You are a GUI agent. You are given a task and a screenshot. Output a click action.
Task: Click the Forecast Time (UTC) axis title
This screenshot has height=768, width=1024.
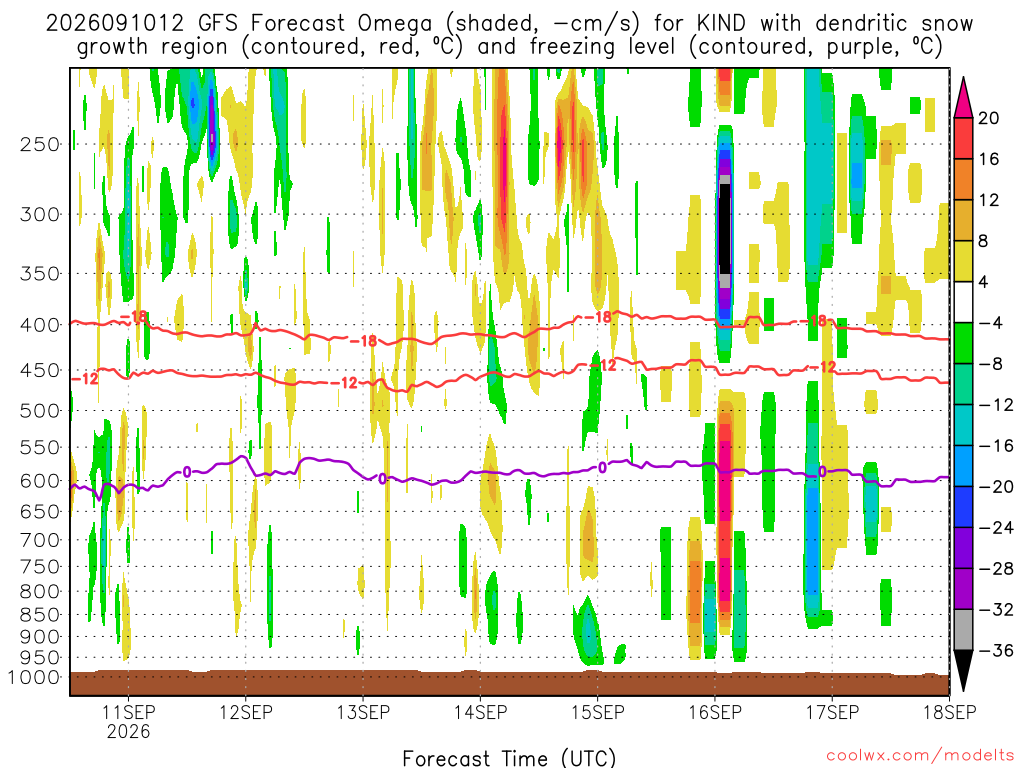click(509, 758)
